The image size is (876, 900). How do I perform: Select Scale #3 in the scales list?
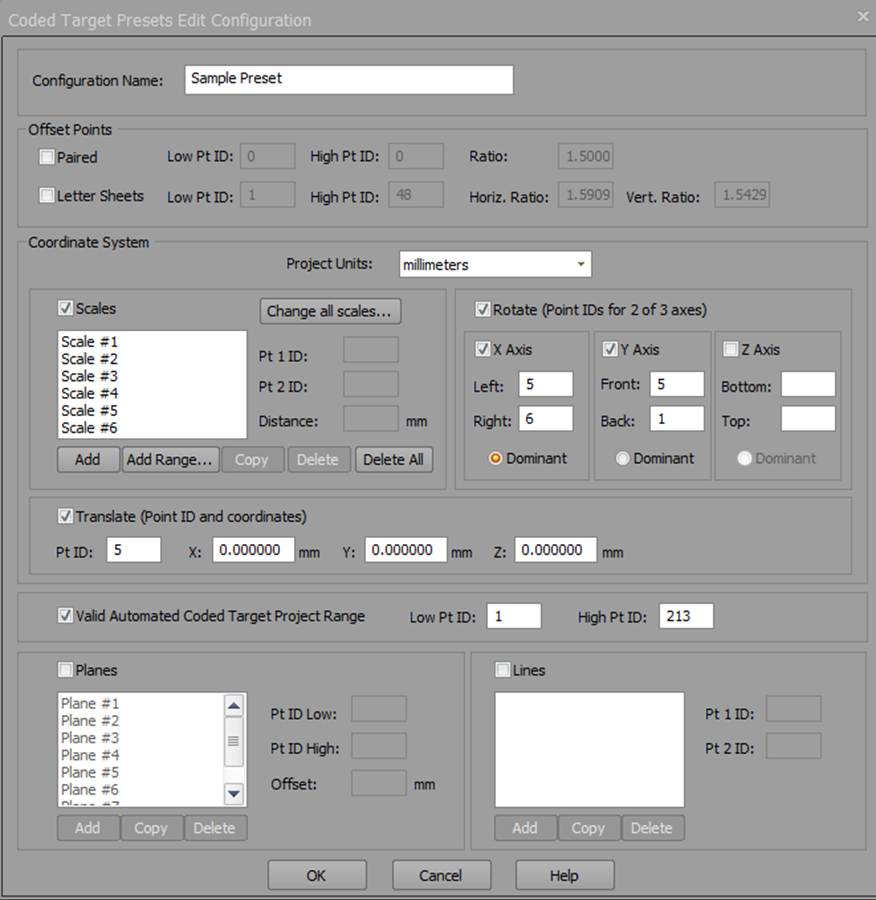click(x=90, y=376)
